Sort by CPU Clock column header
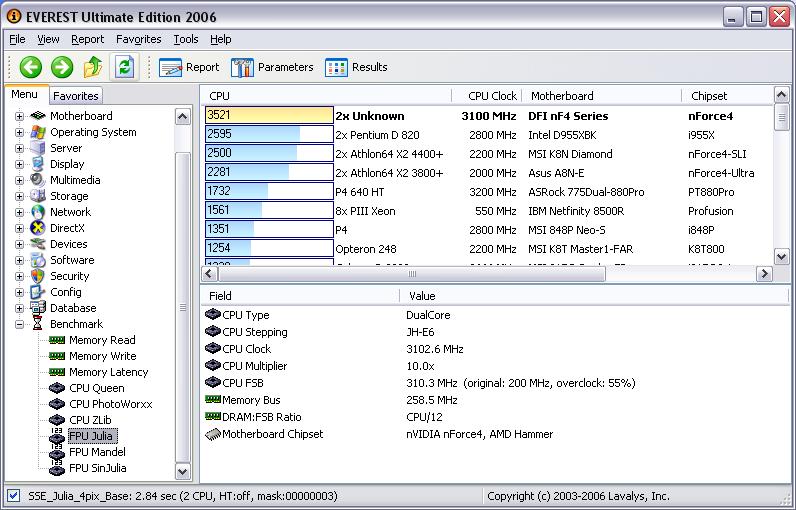796x510 pixels. (x=487, y=96)
